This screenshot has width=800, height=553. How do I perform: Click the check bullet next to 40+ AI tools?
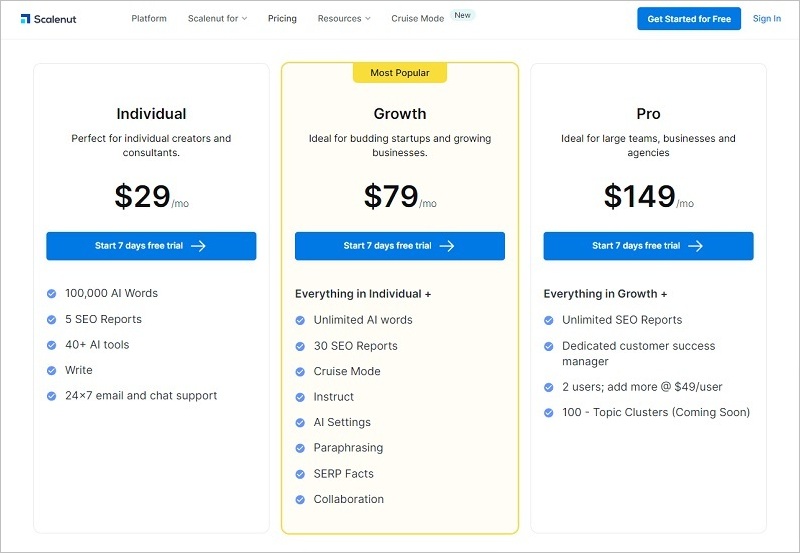coord(51,345)
